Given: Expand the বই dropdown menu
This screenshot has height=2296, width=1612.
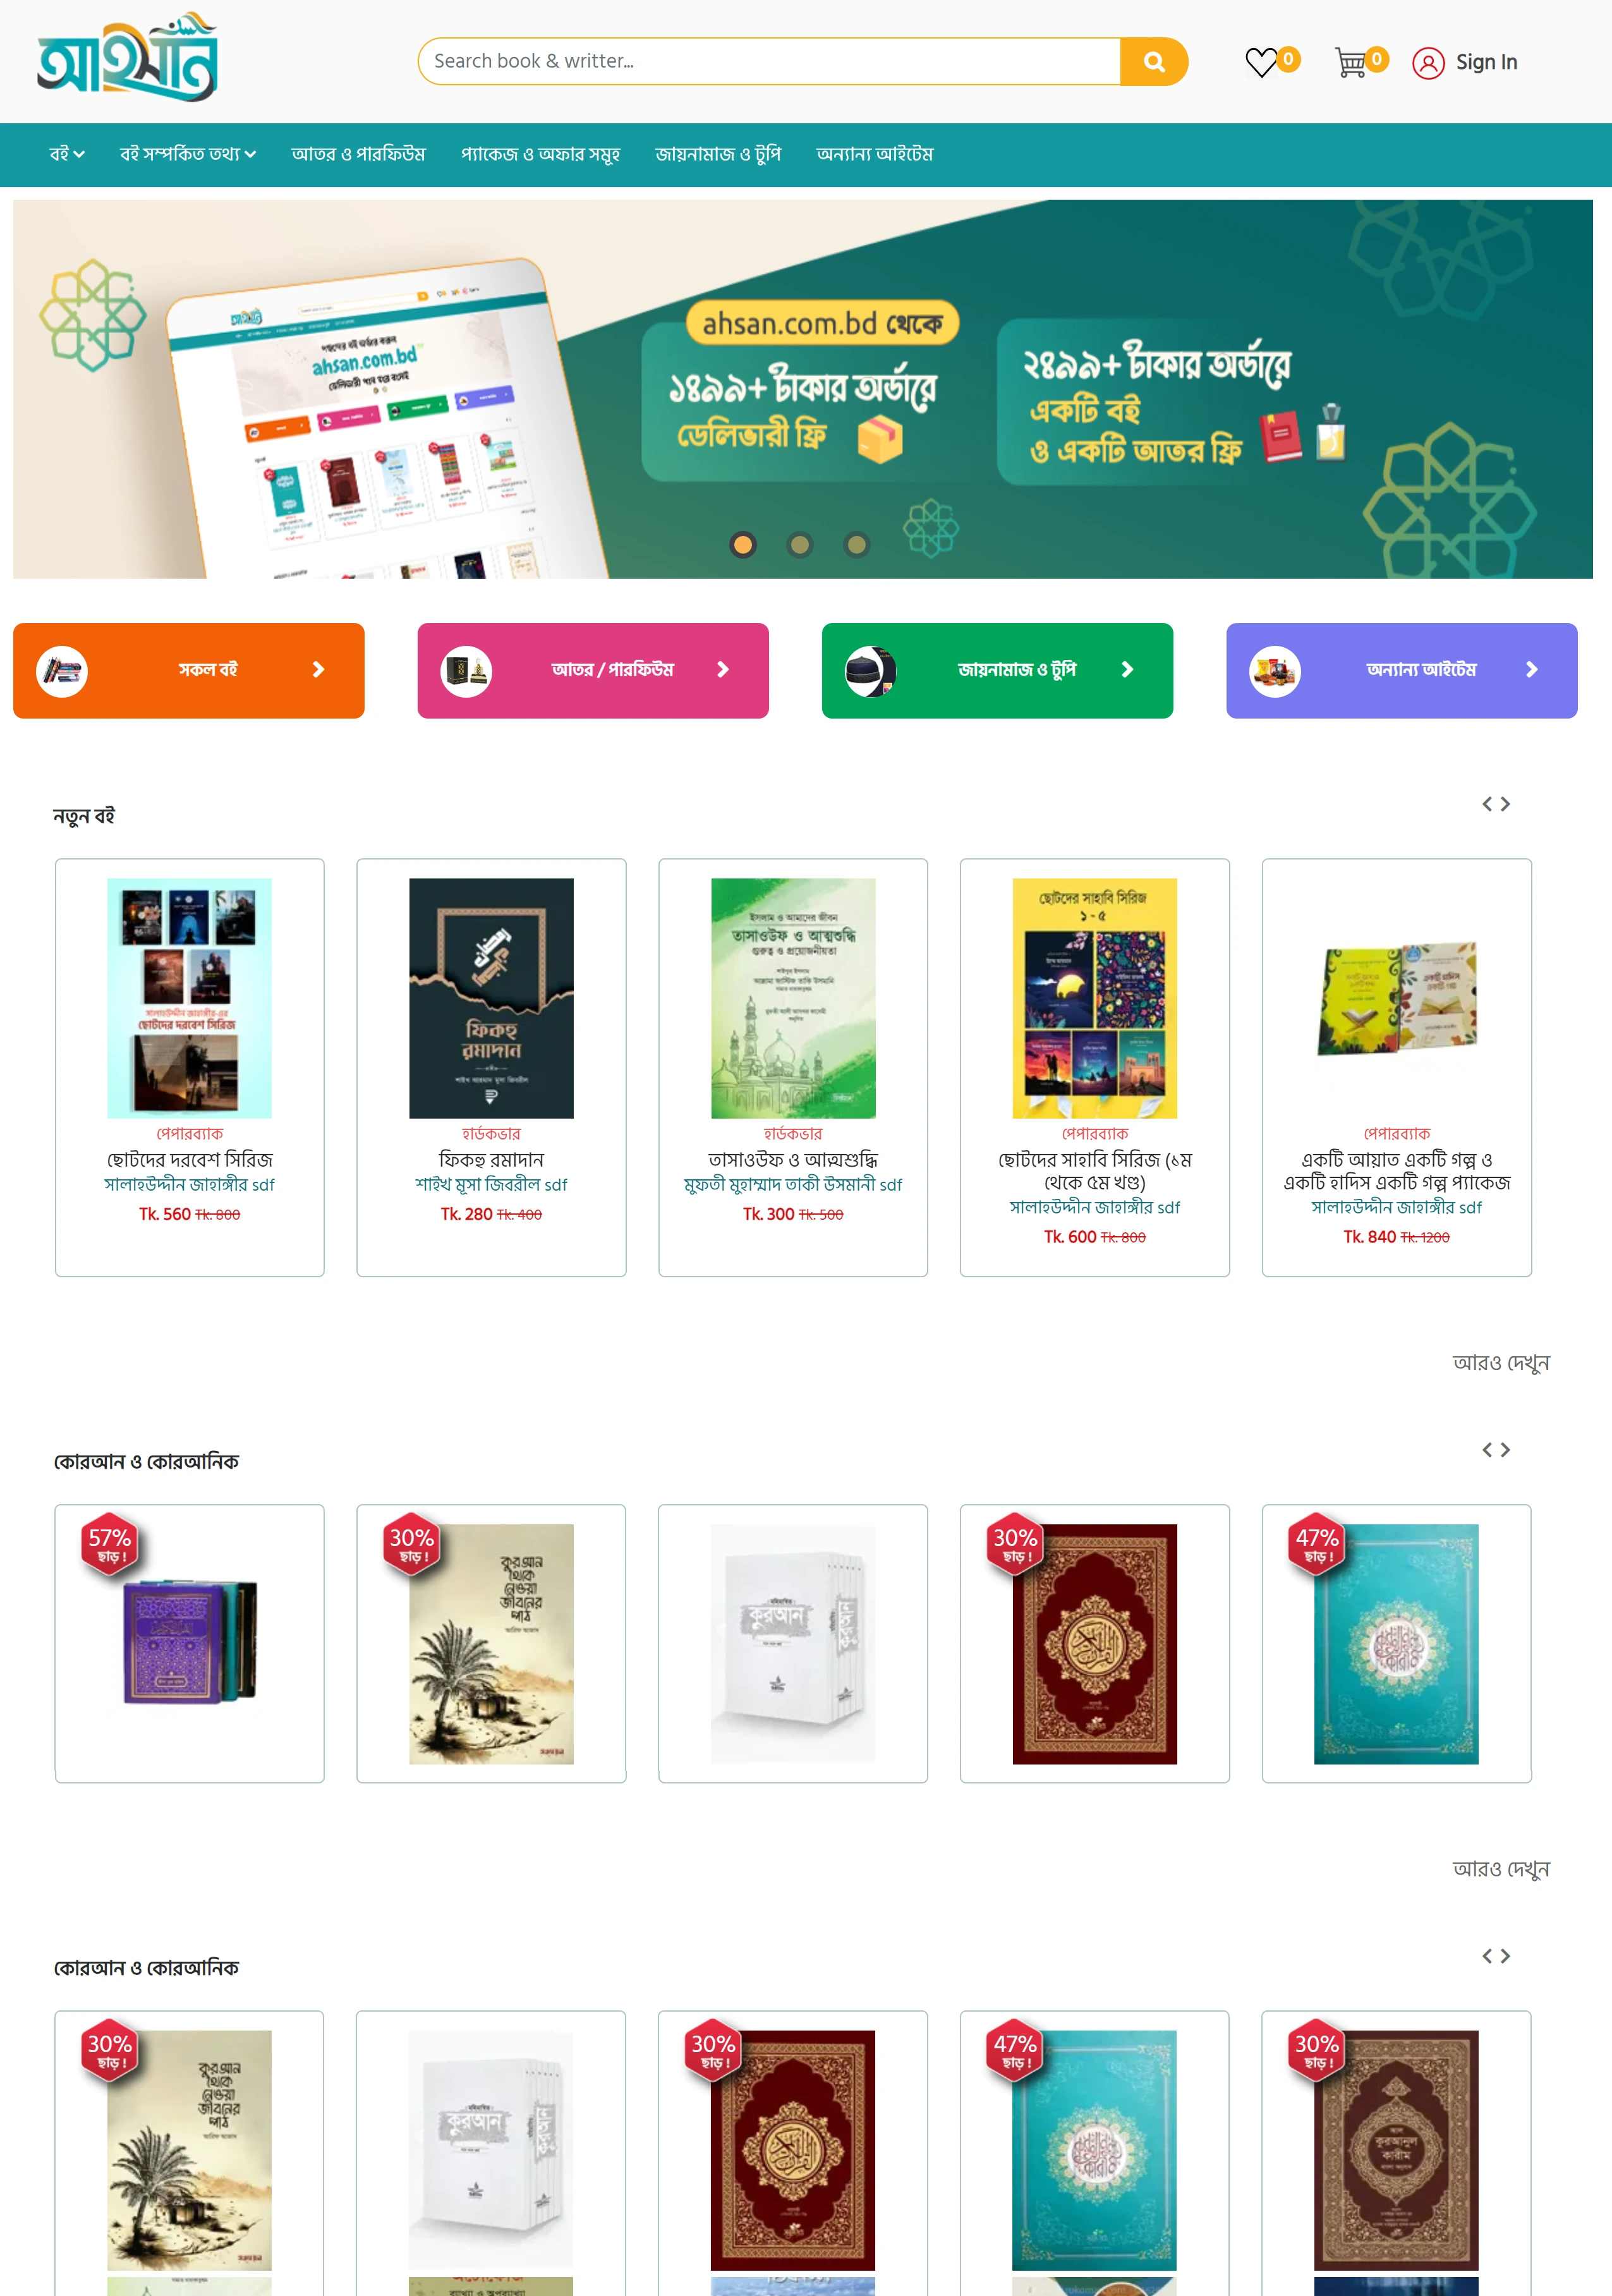Looking at the screenshot, I should (x=67, y=154).
